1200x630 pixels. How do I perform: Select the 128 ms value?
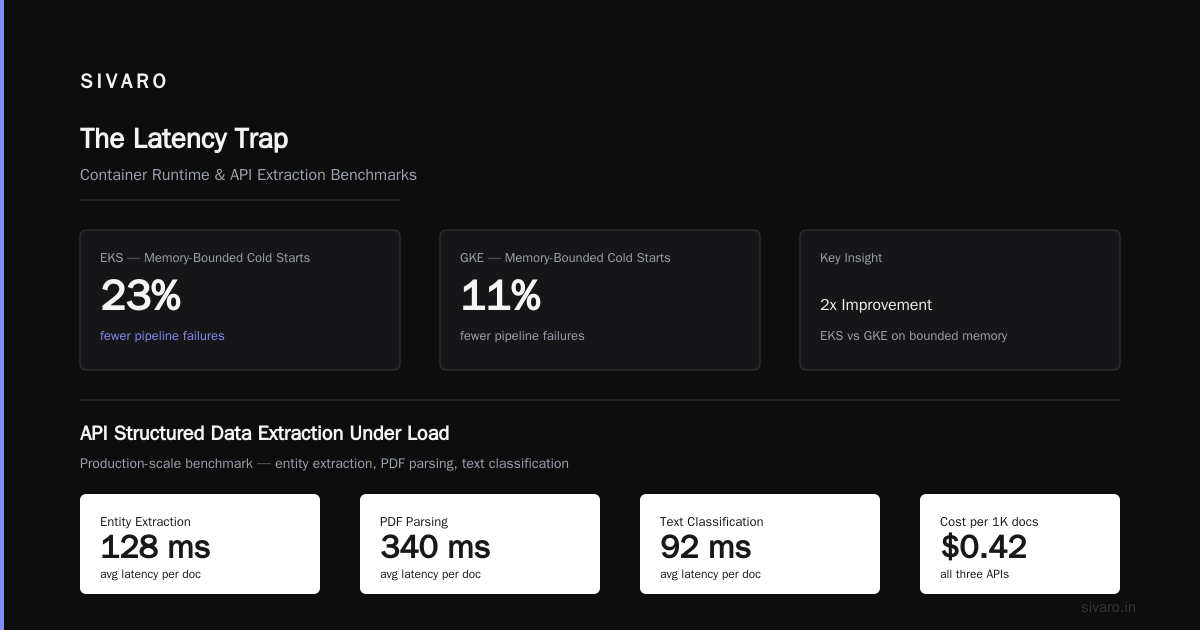(x=155, y=547)
